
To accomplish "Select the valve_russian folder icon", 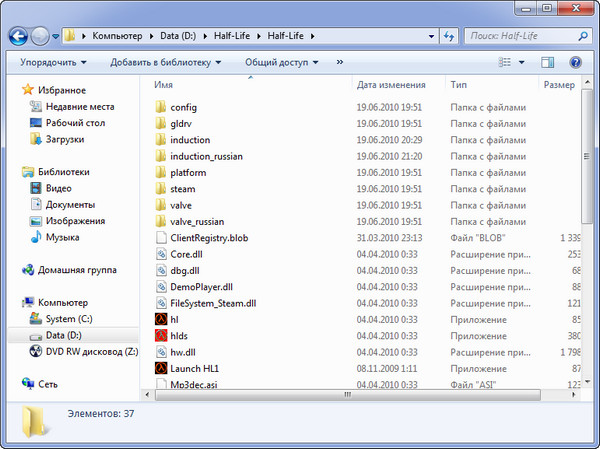I will (161, 221).
